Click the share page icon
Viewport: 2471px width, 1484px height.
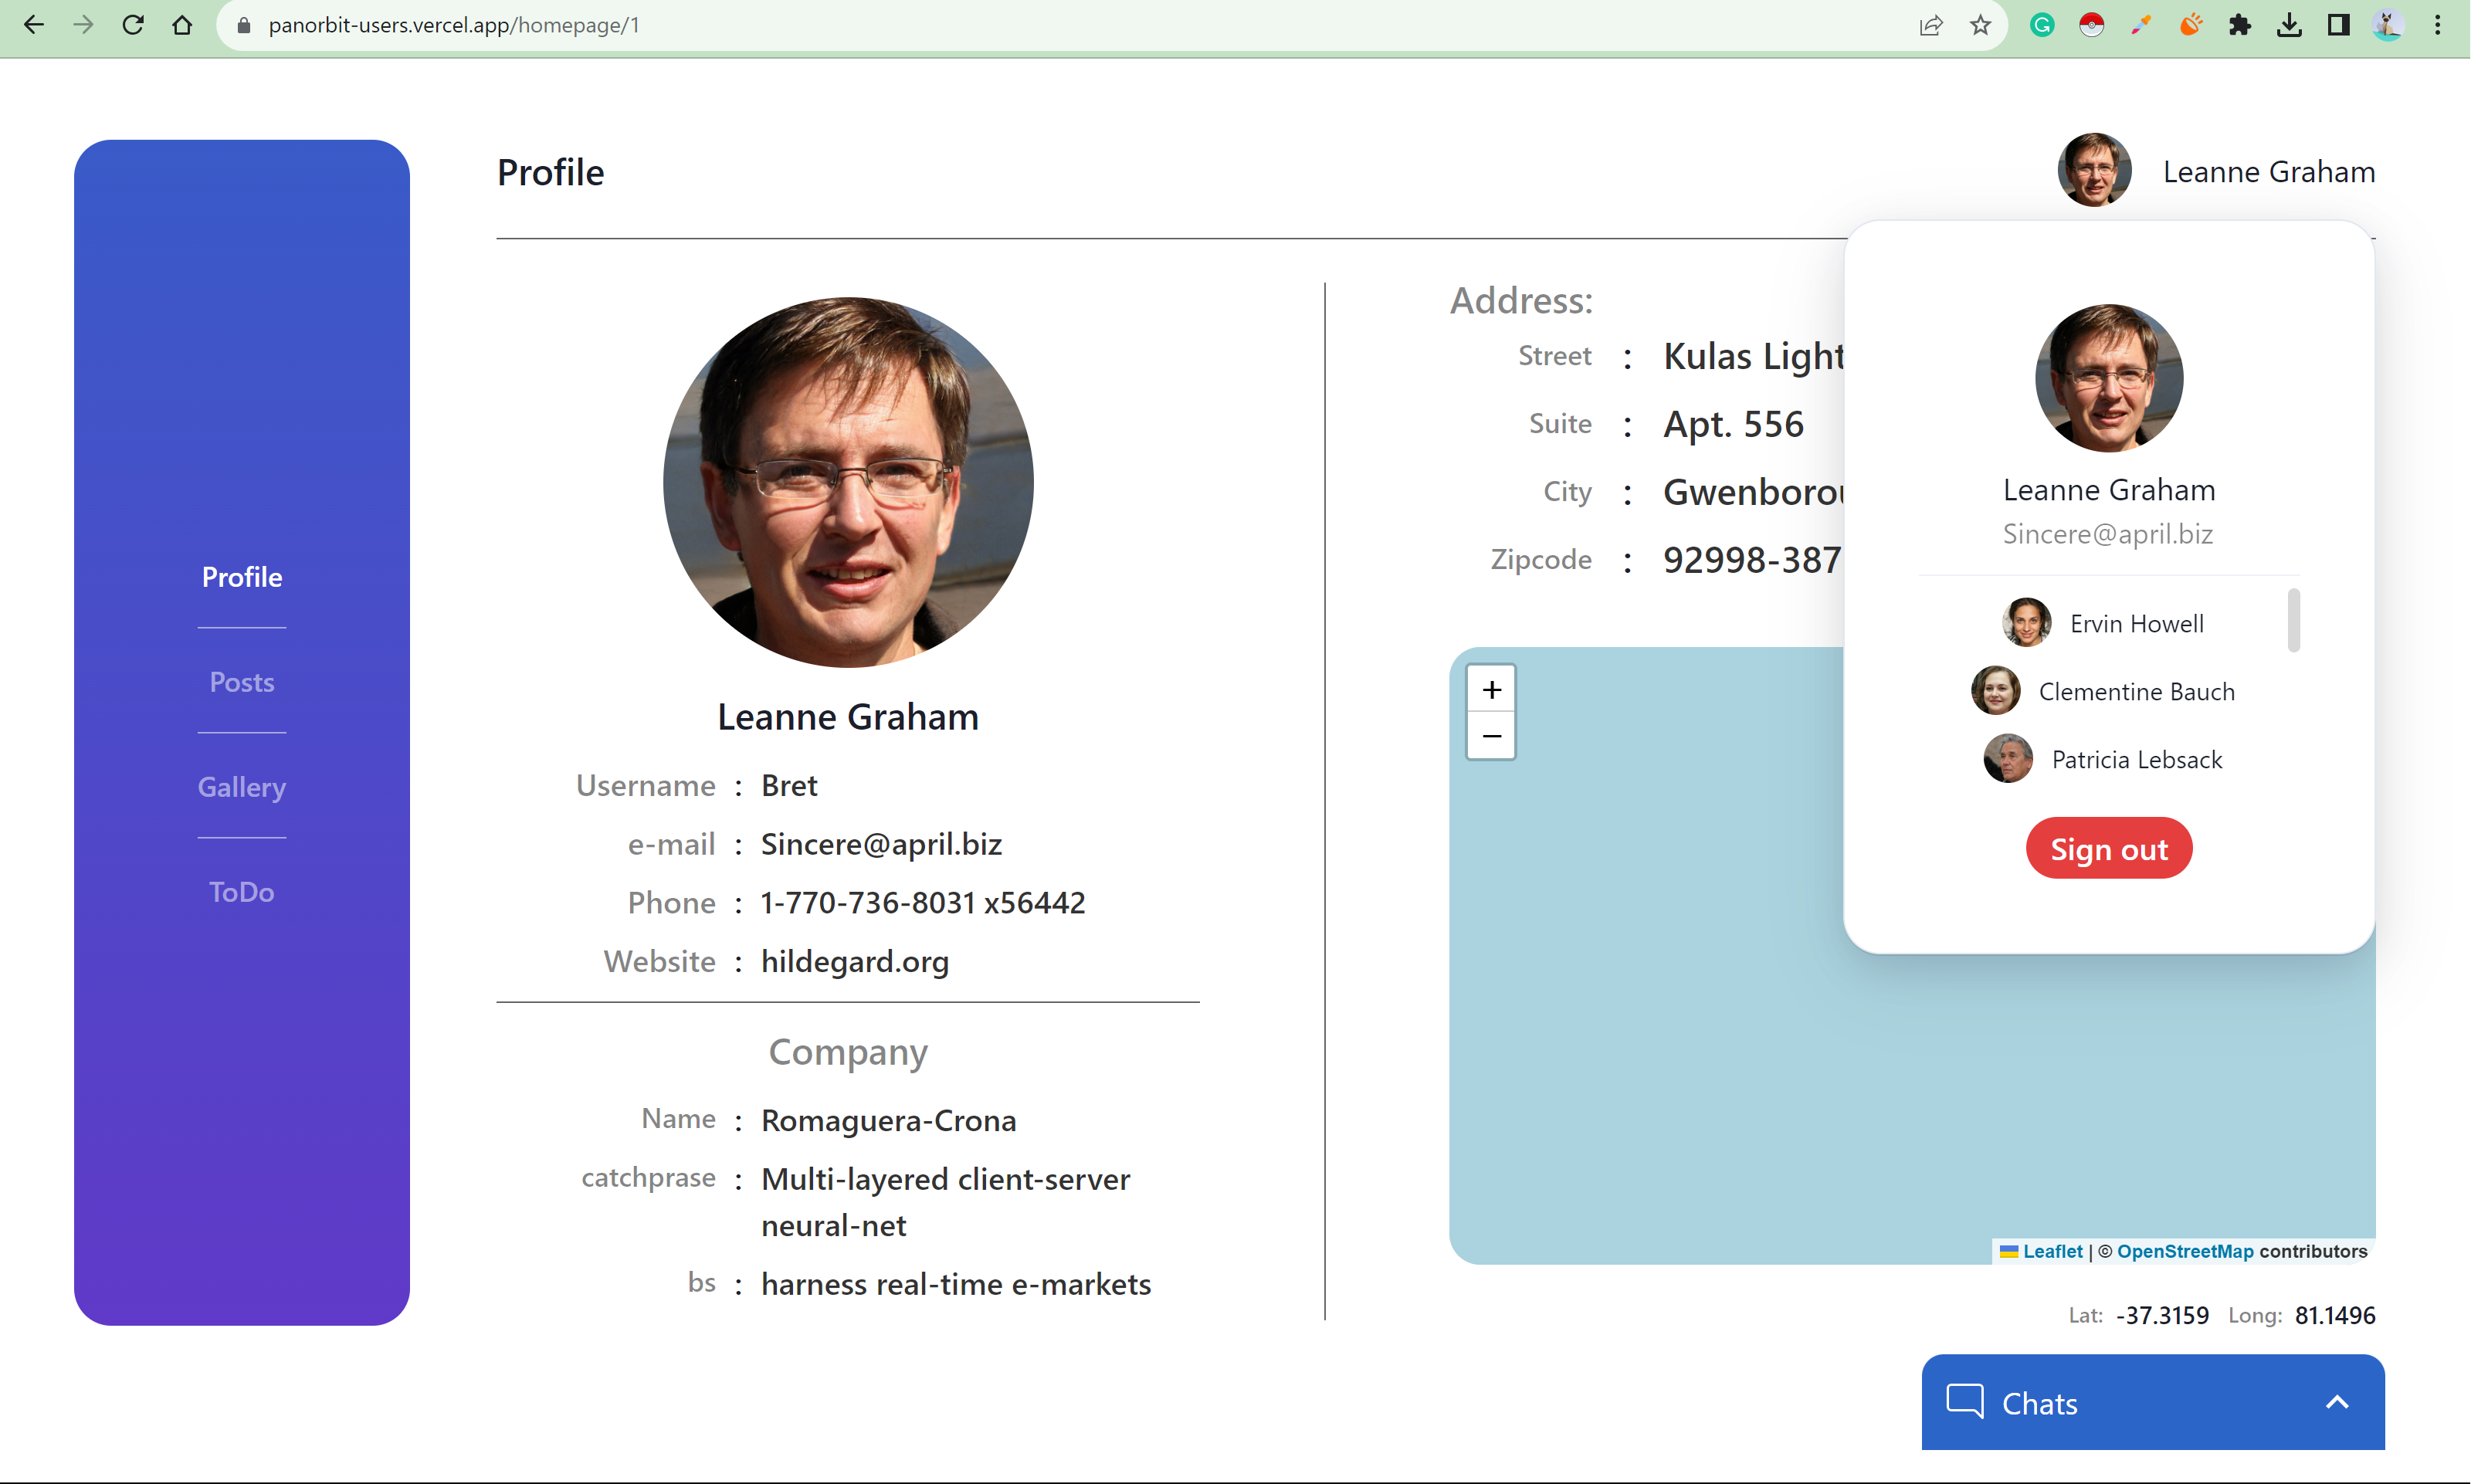click(x=1930, y=25)
